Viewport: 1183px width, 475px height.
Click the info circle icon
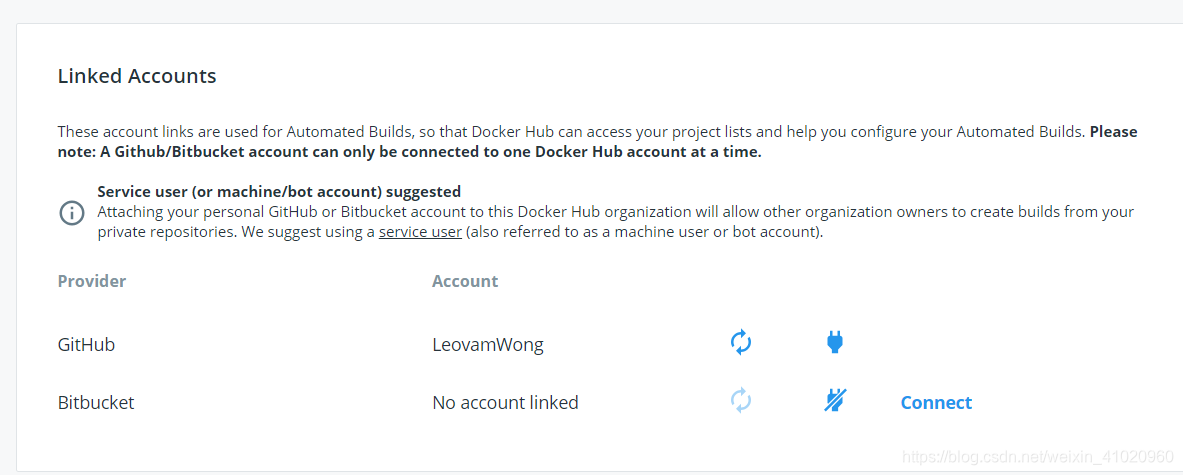click(72, 213)
